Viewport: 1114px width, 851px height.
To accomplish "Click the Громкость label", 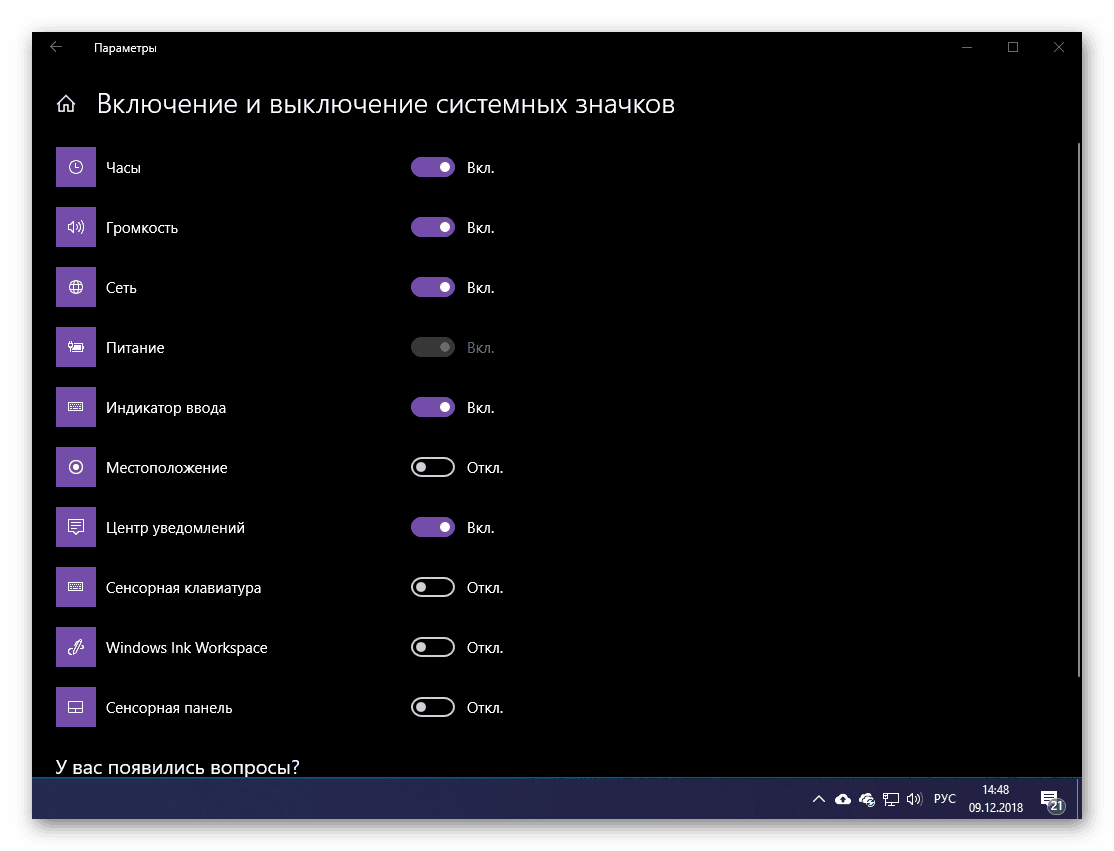I will [x=142, y=228].
